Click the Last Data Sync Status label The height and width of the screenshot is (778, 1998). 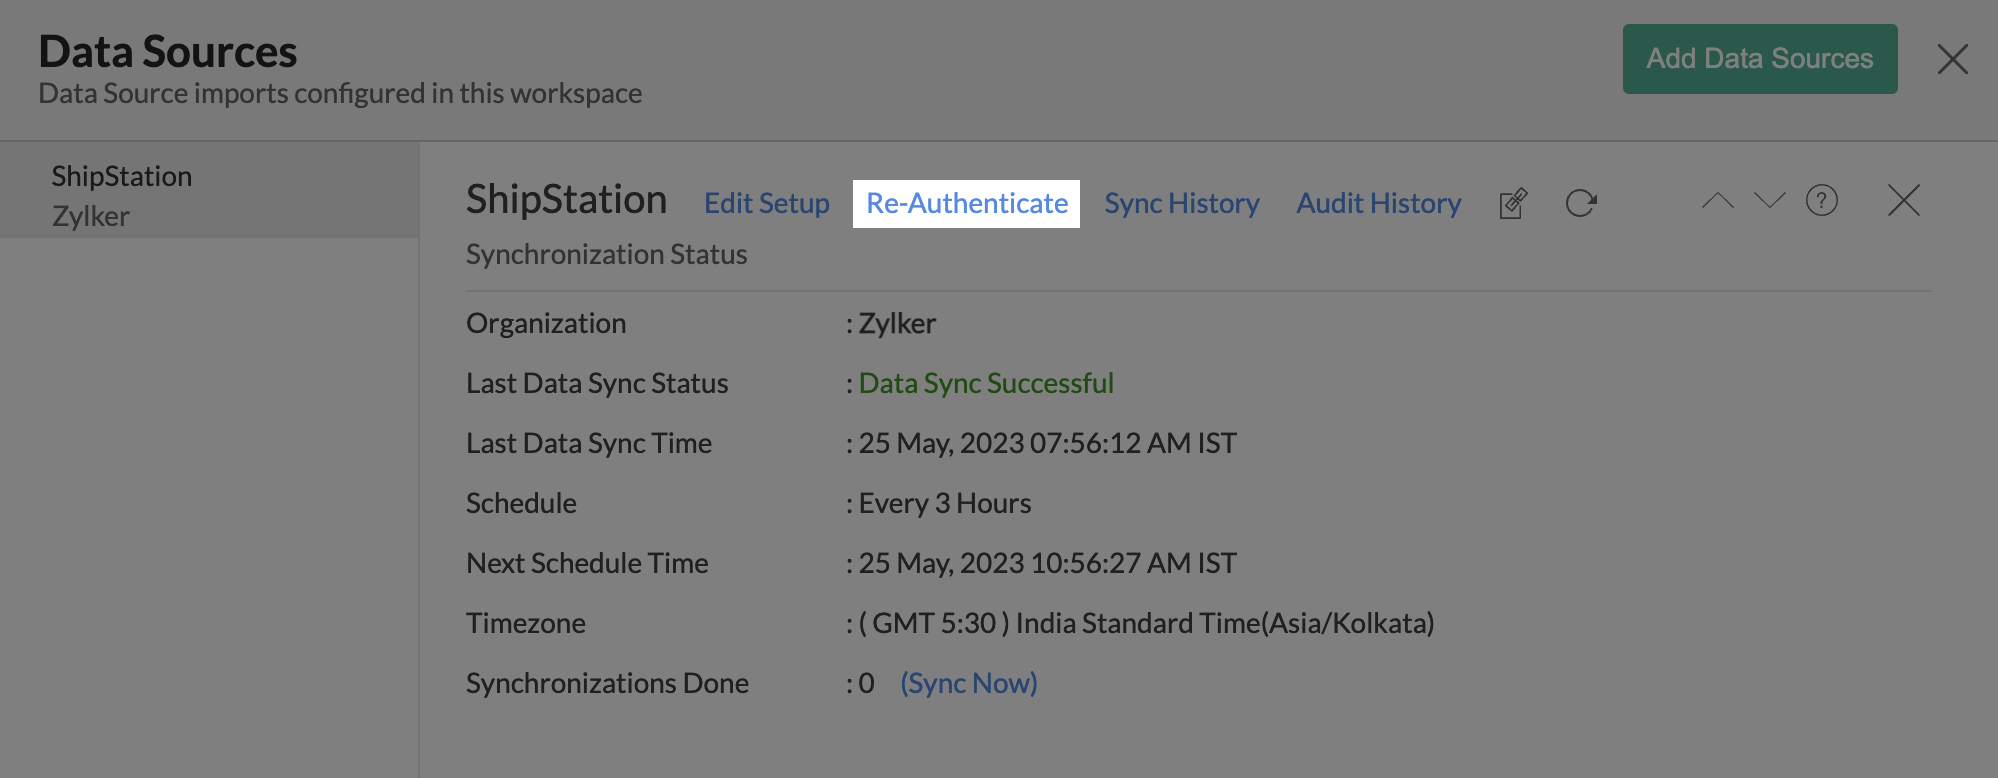point(597,383)
